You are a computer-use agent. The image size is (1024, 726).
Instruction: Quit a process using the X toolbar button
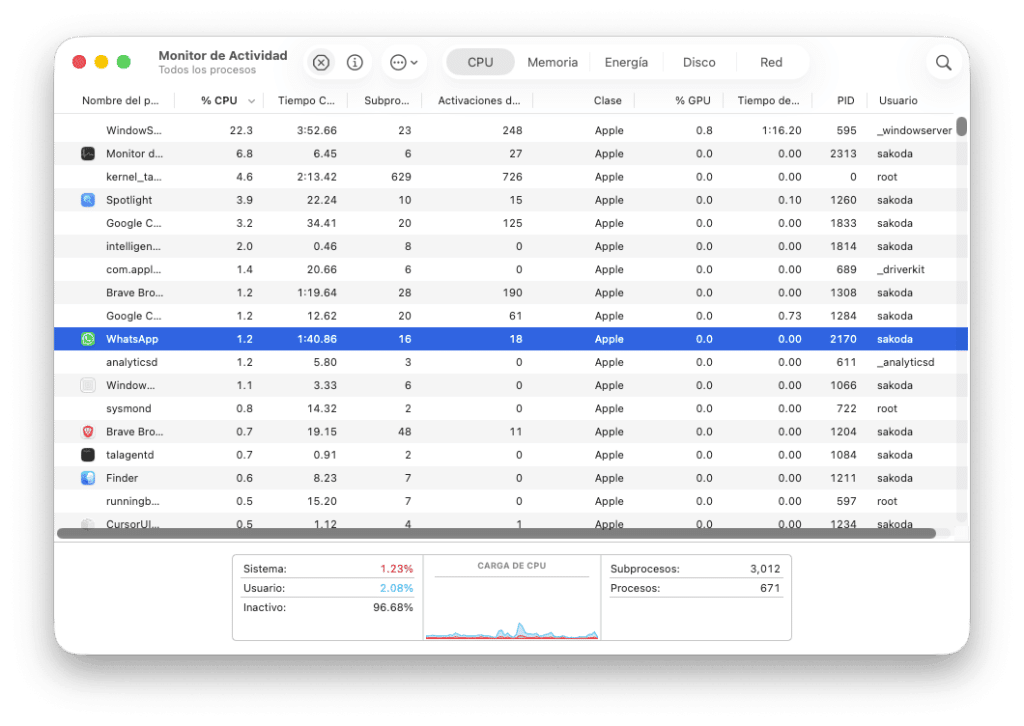[x=320, y=62]
